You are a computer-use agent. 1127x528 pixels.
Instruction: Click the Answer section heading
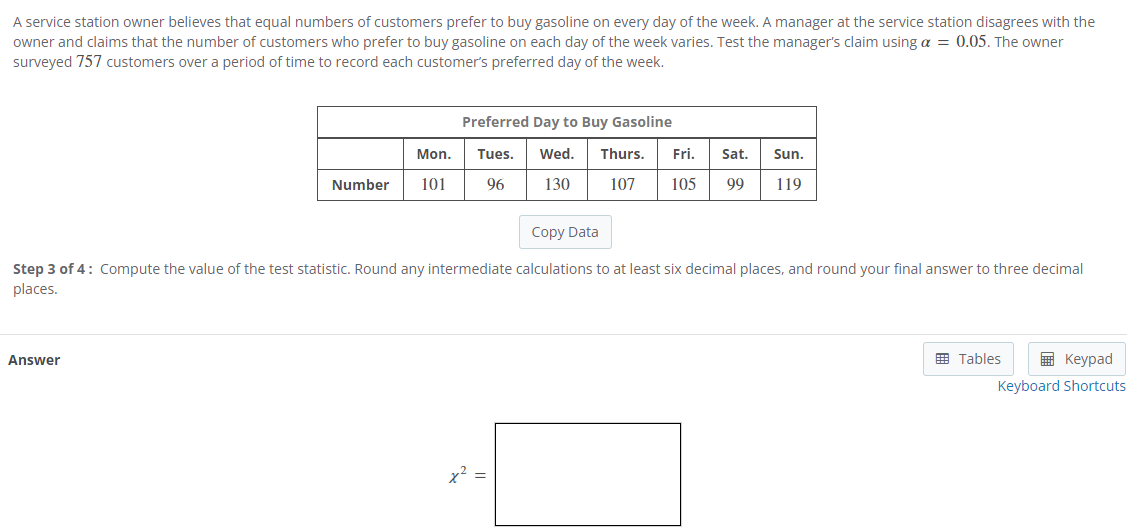click(x=34, y=360)
